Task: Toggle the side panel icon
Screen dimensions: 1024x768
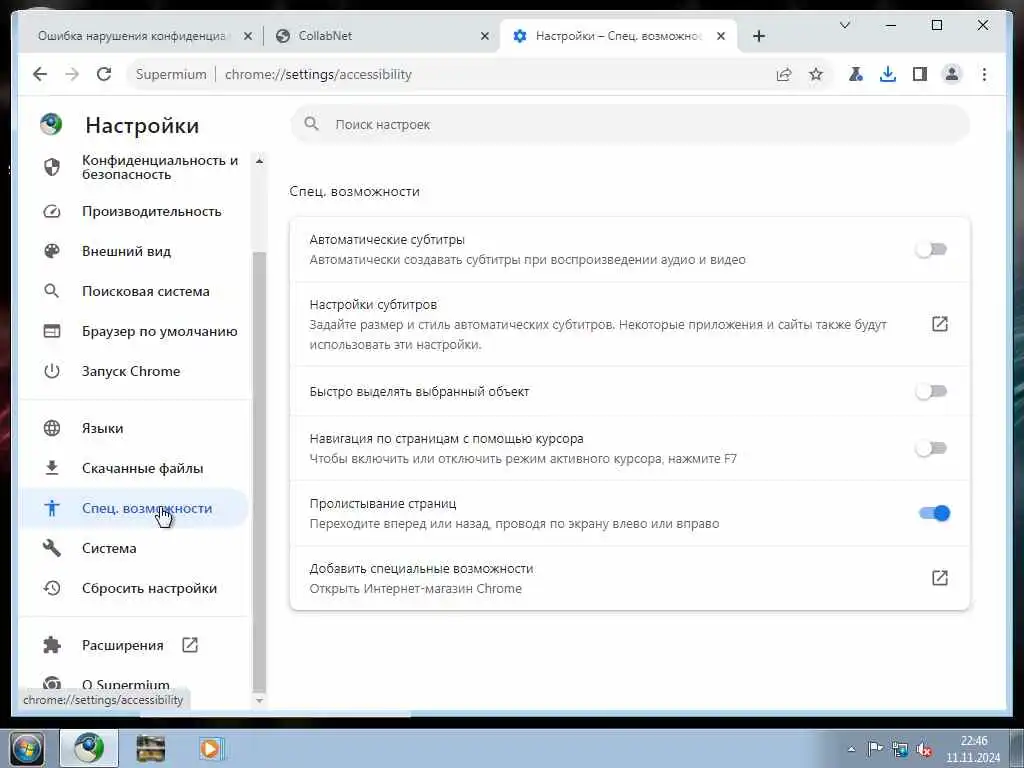Action: coord(920,74)
